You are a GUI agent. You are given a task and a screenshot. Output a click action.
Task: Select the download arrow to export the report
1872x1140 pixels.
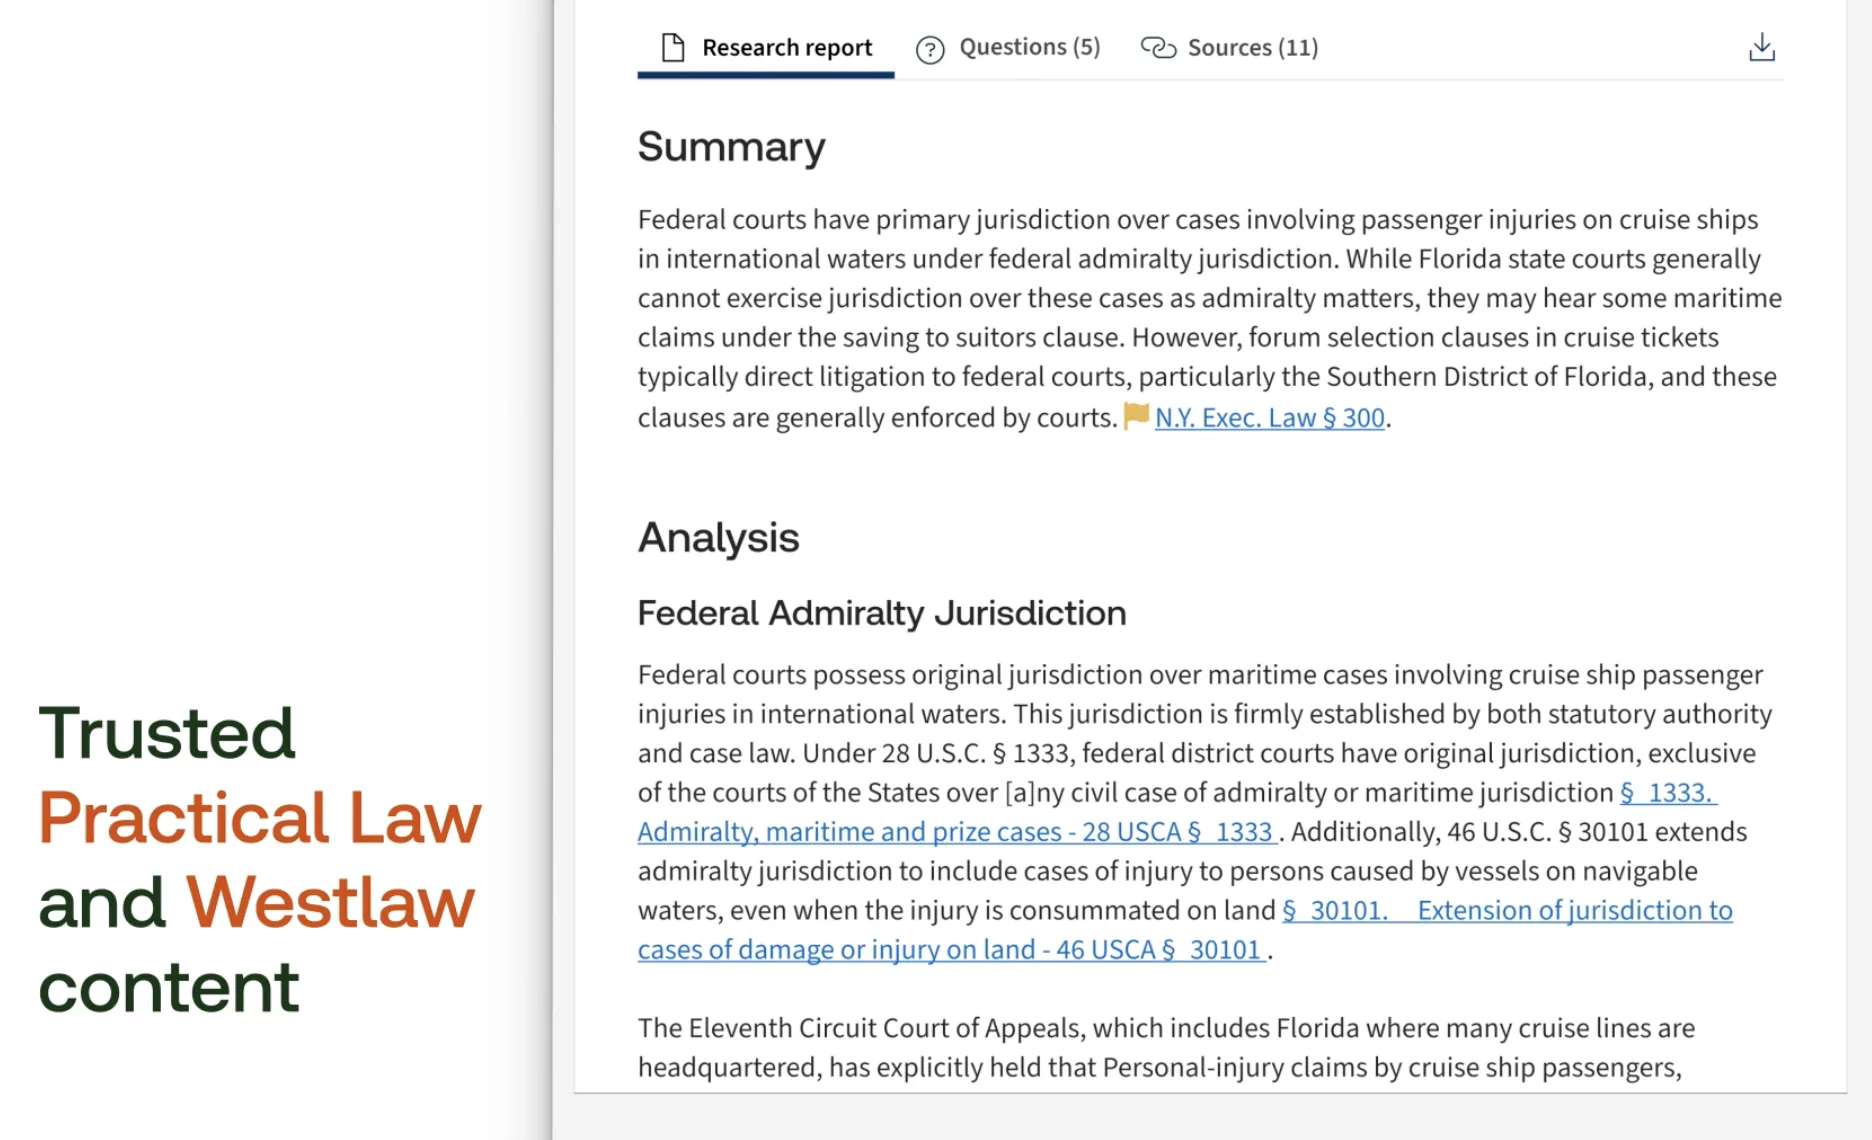point(1761,46)
